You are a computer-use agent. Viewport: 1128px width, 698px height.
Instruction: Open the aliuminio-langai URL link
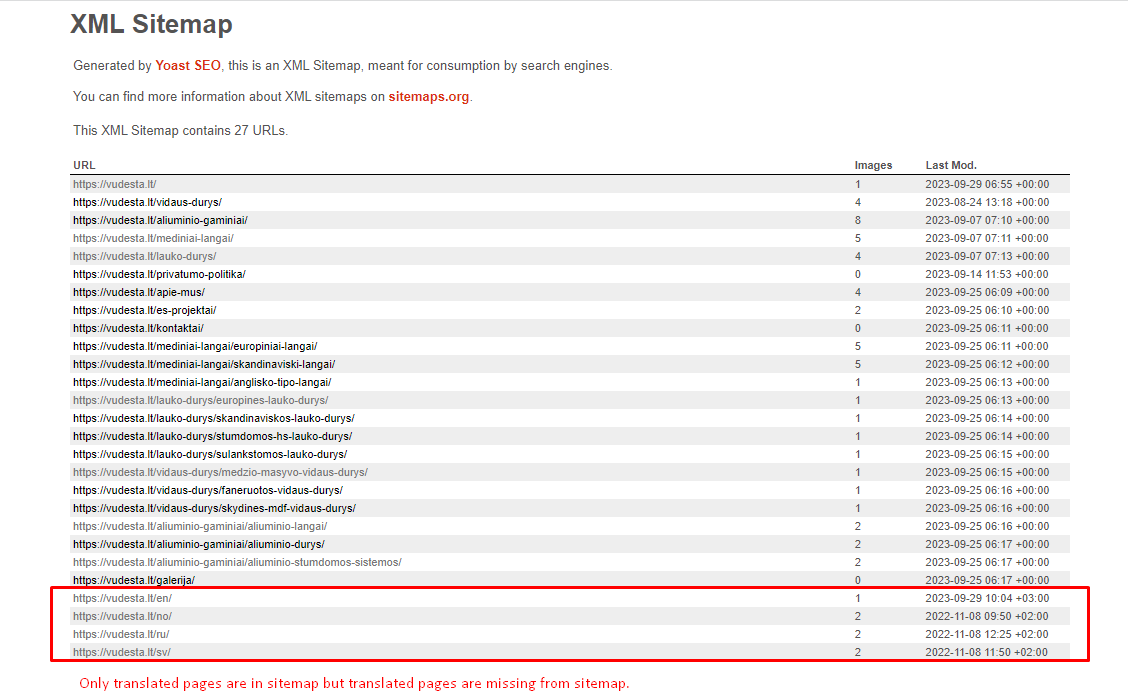click(200, 526)
